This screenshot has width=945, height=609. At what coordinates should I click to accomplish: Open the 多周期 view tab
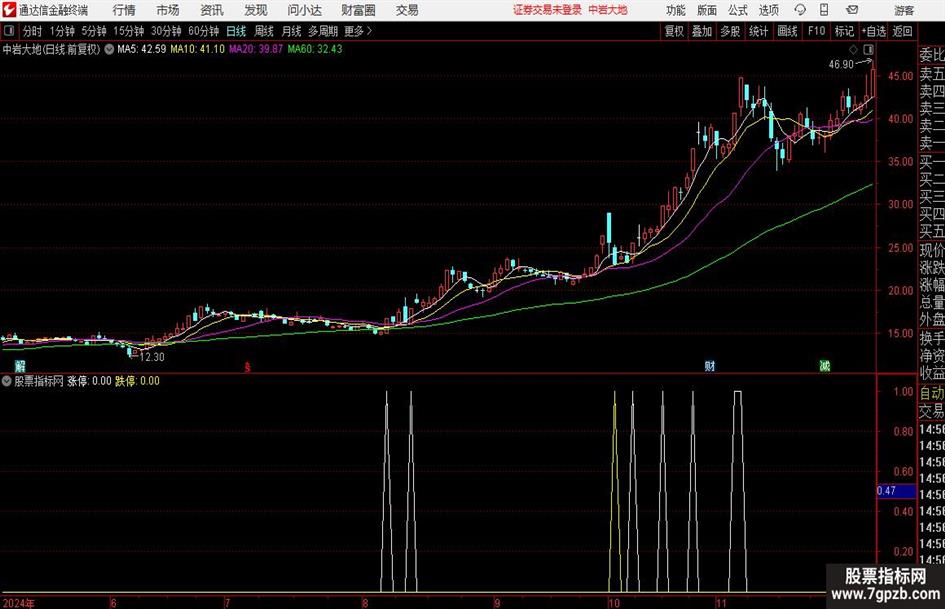pos(323,31)
